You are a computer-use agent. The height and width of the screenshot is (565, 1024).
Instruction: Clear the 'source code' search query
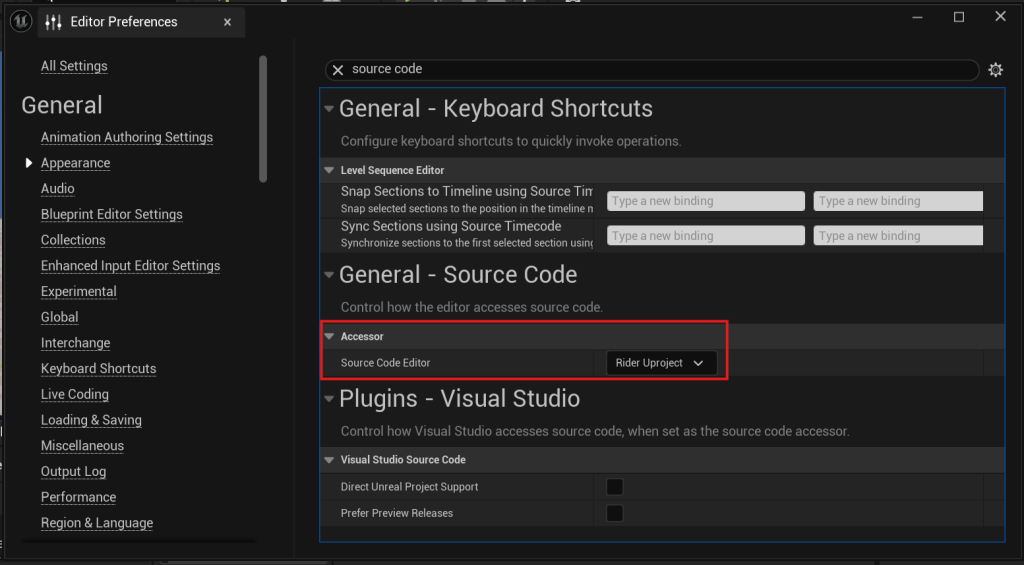(x=338, y=70)
